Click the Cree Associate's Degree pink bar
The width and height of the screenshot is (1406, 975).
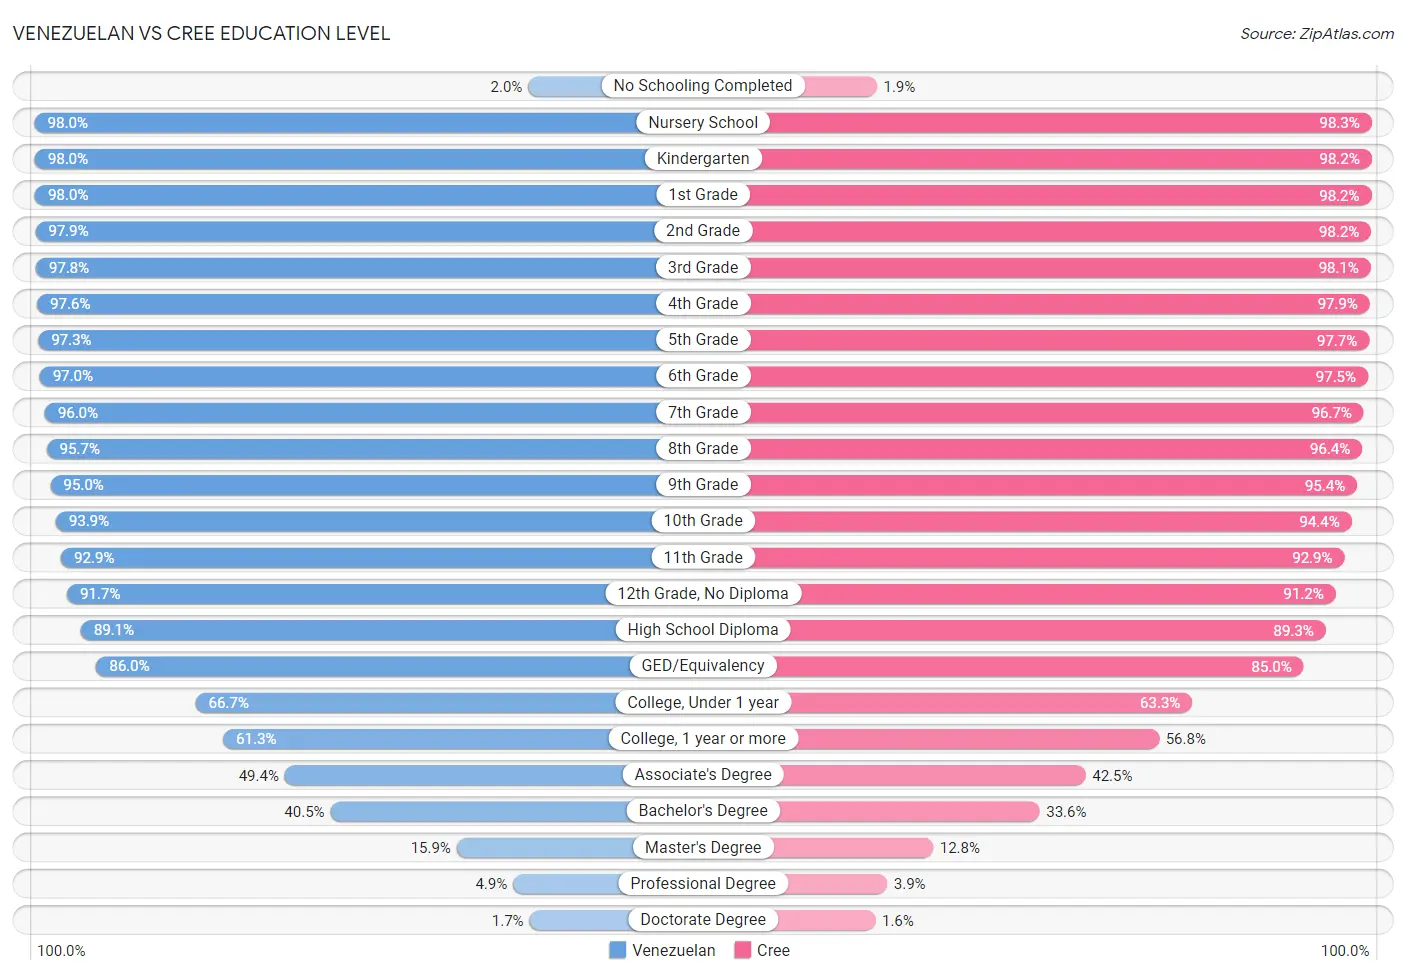click(x=894, y=775)
